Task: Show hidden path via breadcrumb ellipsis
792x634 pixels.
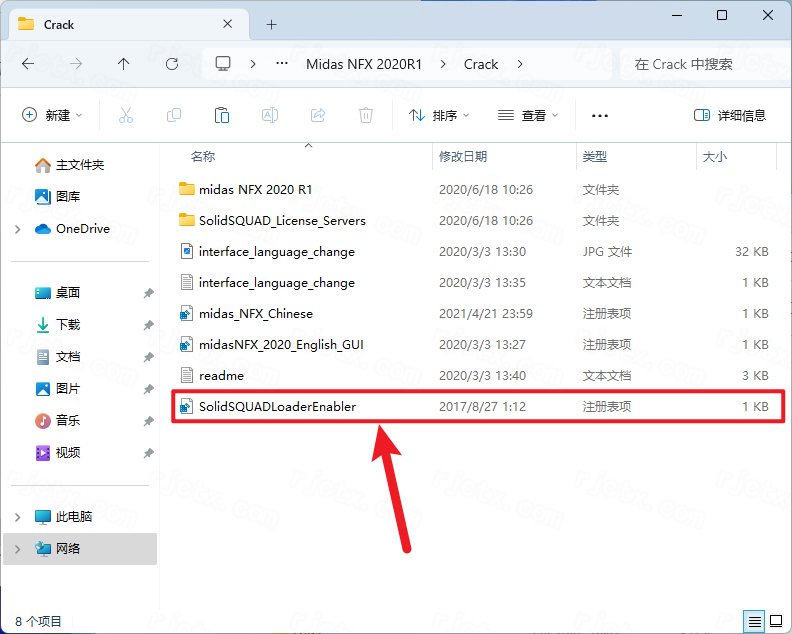Action: [282, 64]
